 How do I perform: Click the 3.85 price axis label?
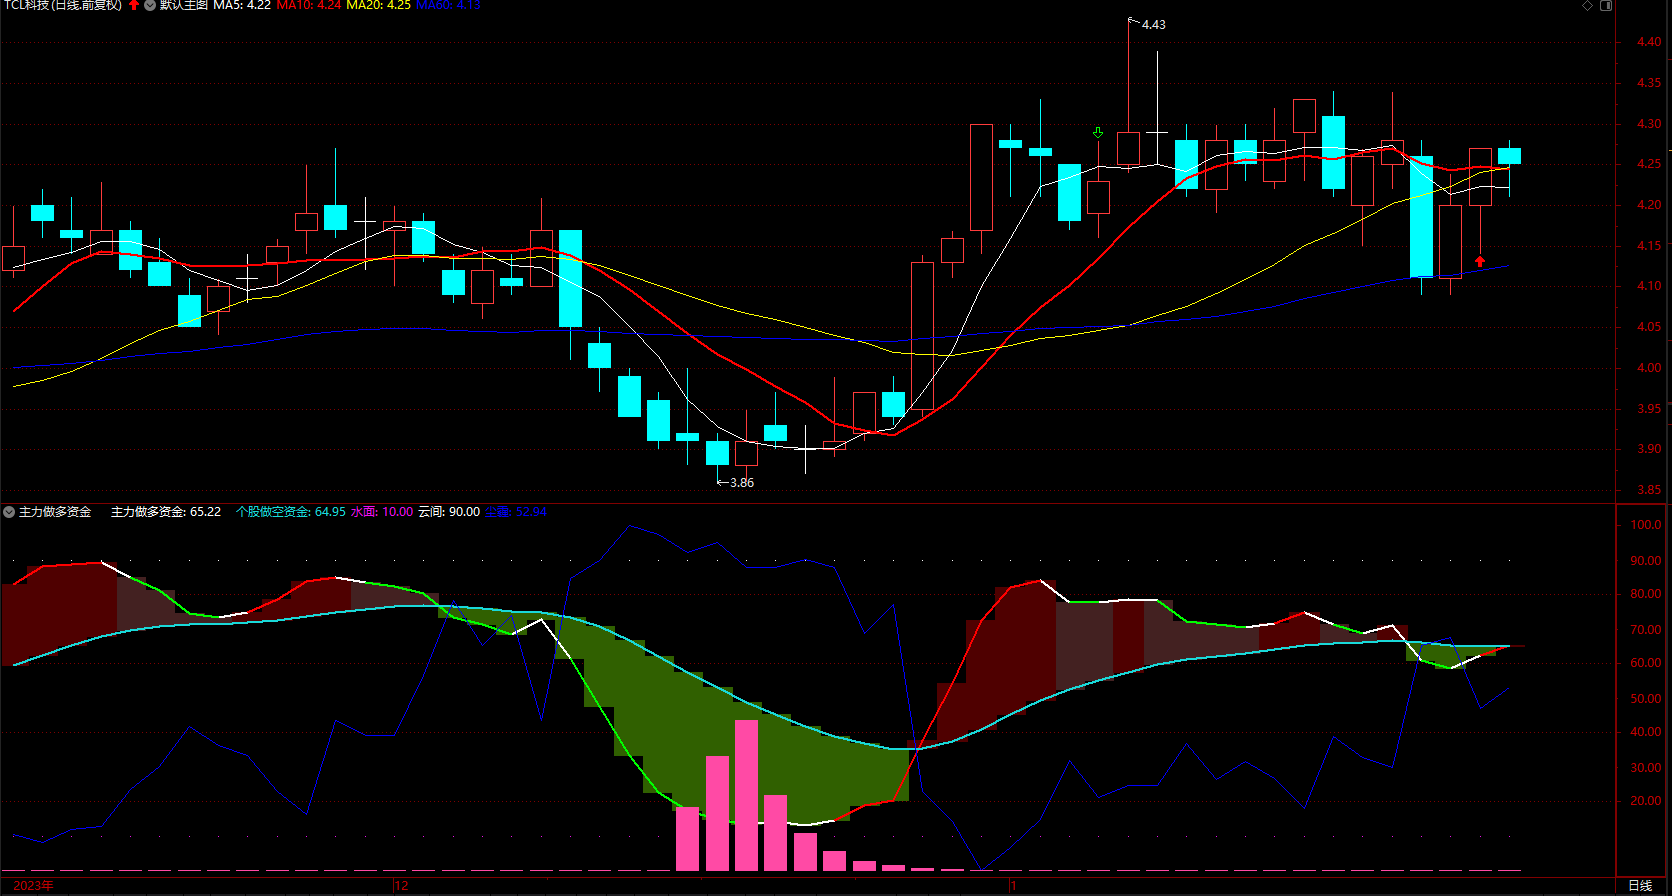(1649, 490)
